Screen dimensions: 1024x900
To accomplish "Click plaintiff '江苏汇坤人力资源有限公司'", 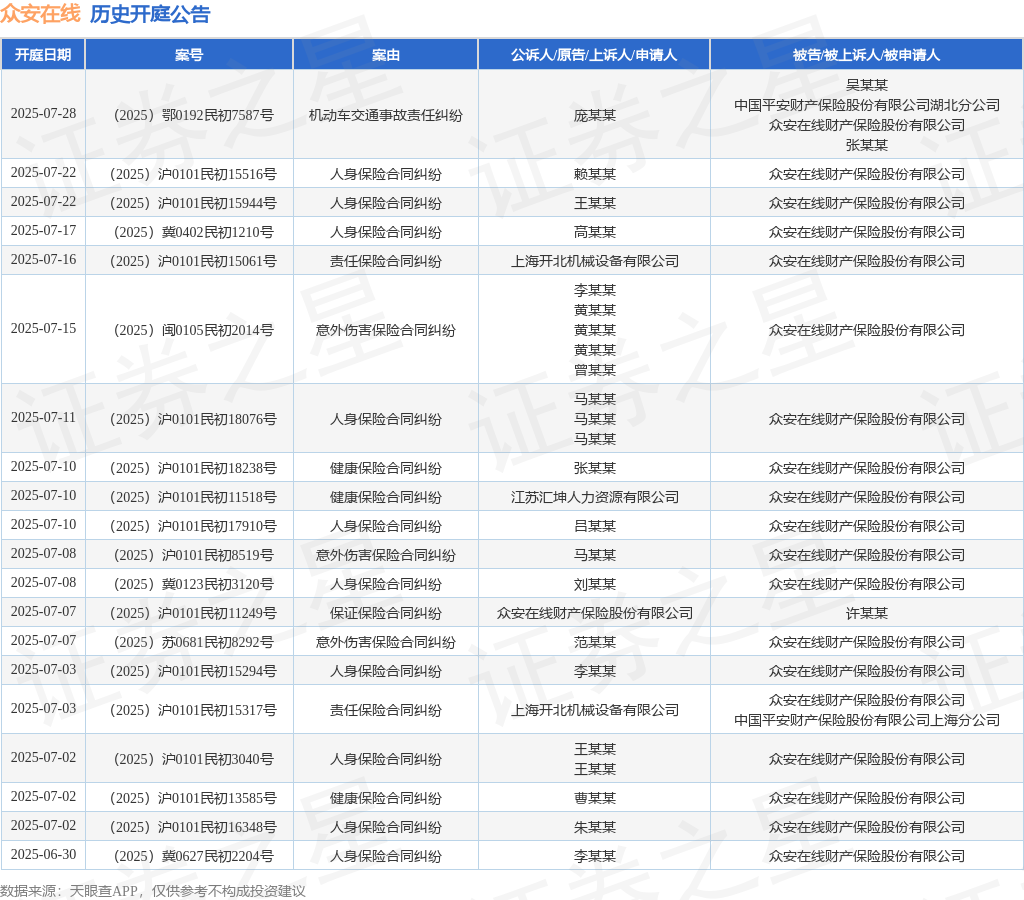I will (594, 497).
